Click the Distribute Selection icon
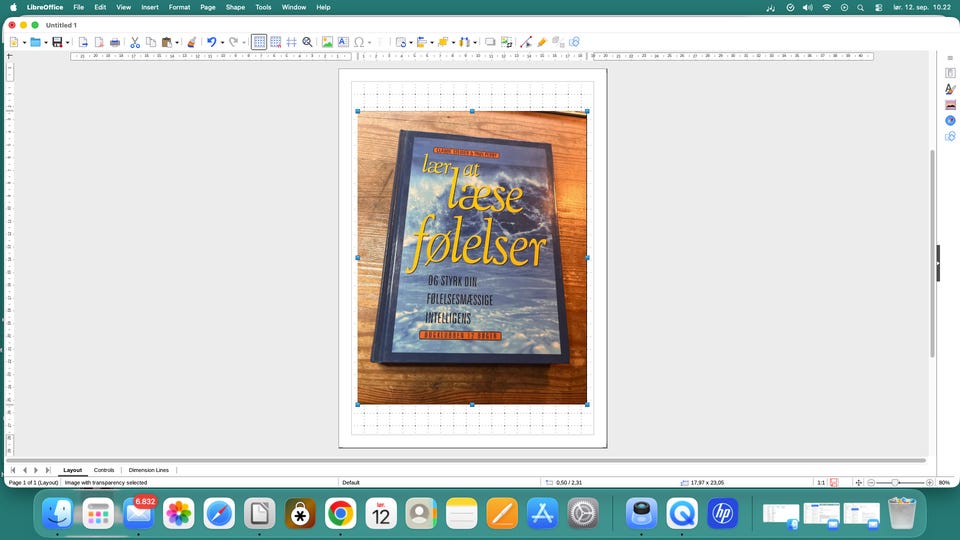 click(x=464, y=42)
